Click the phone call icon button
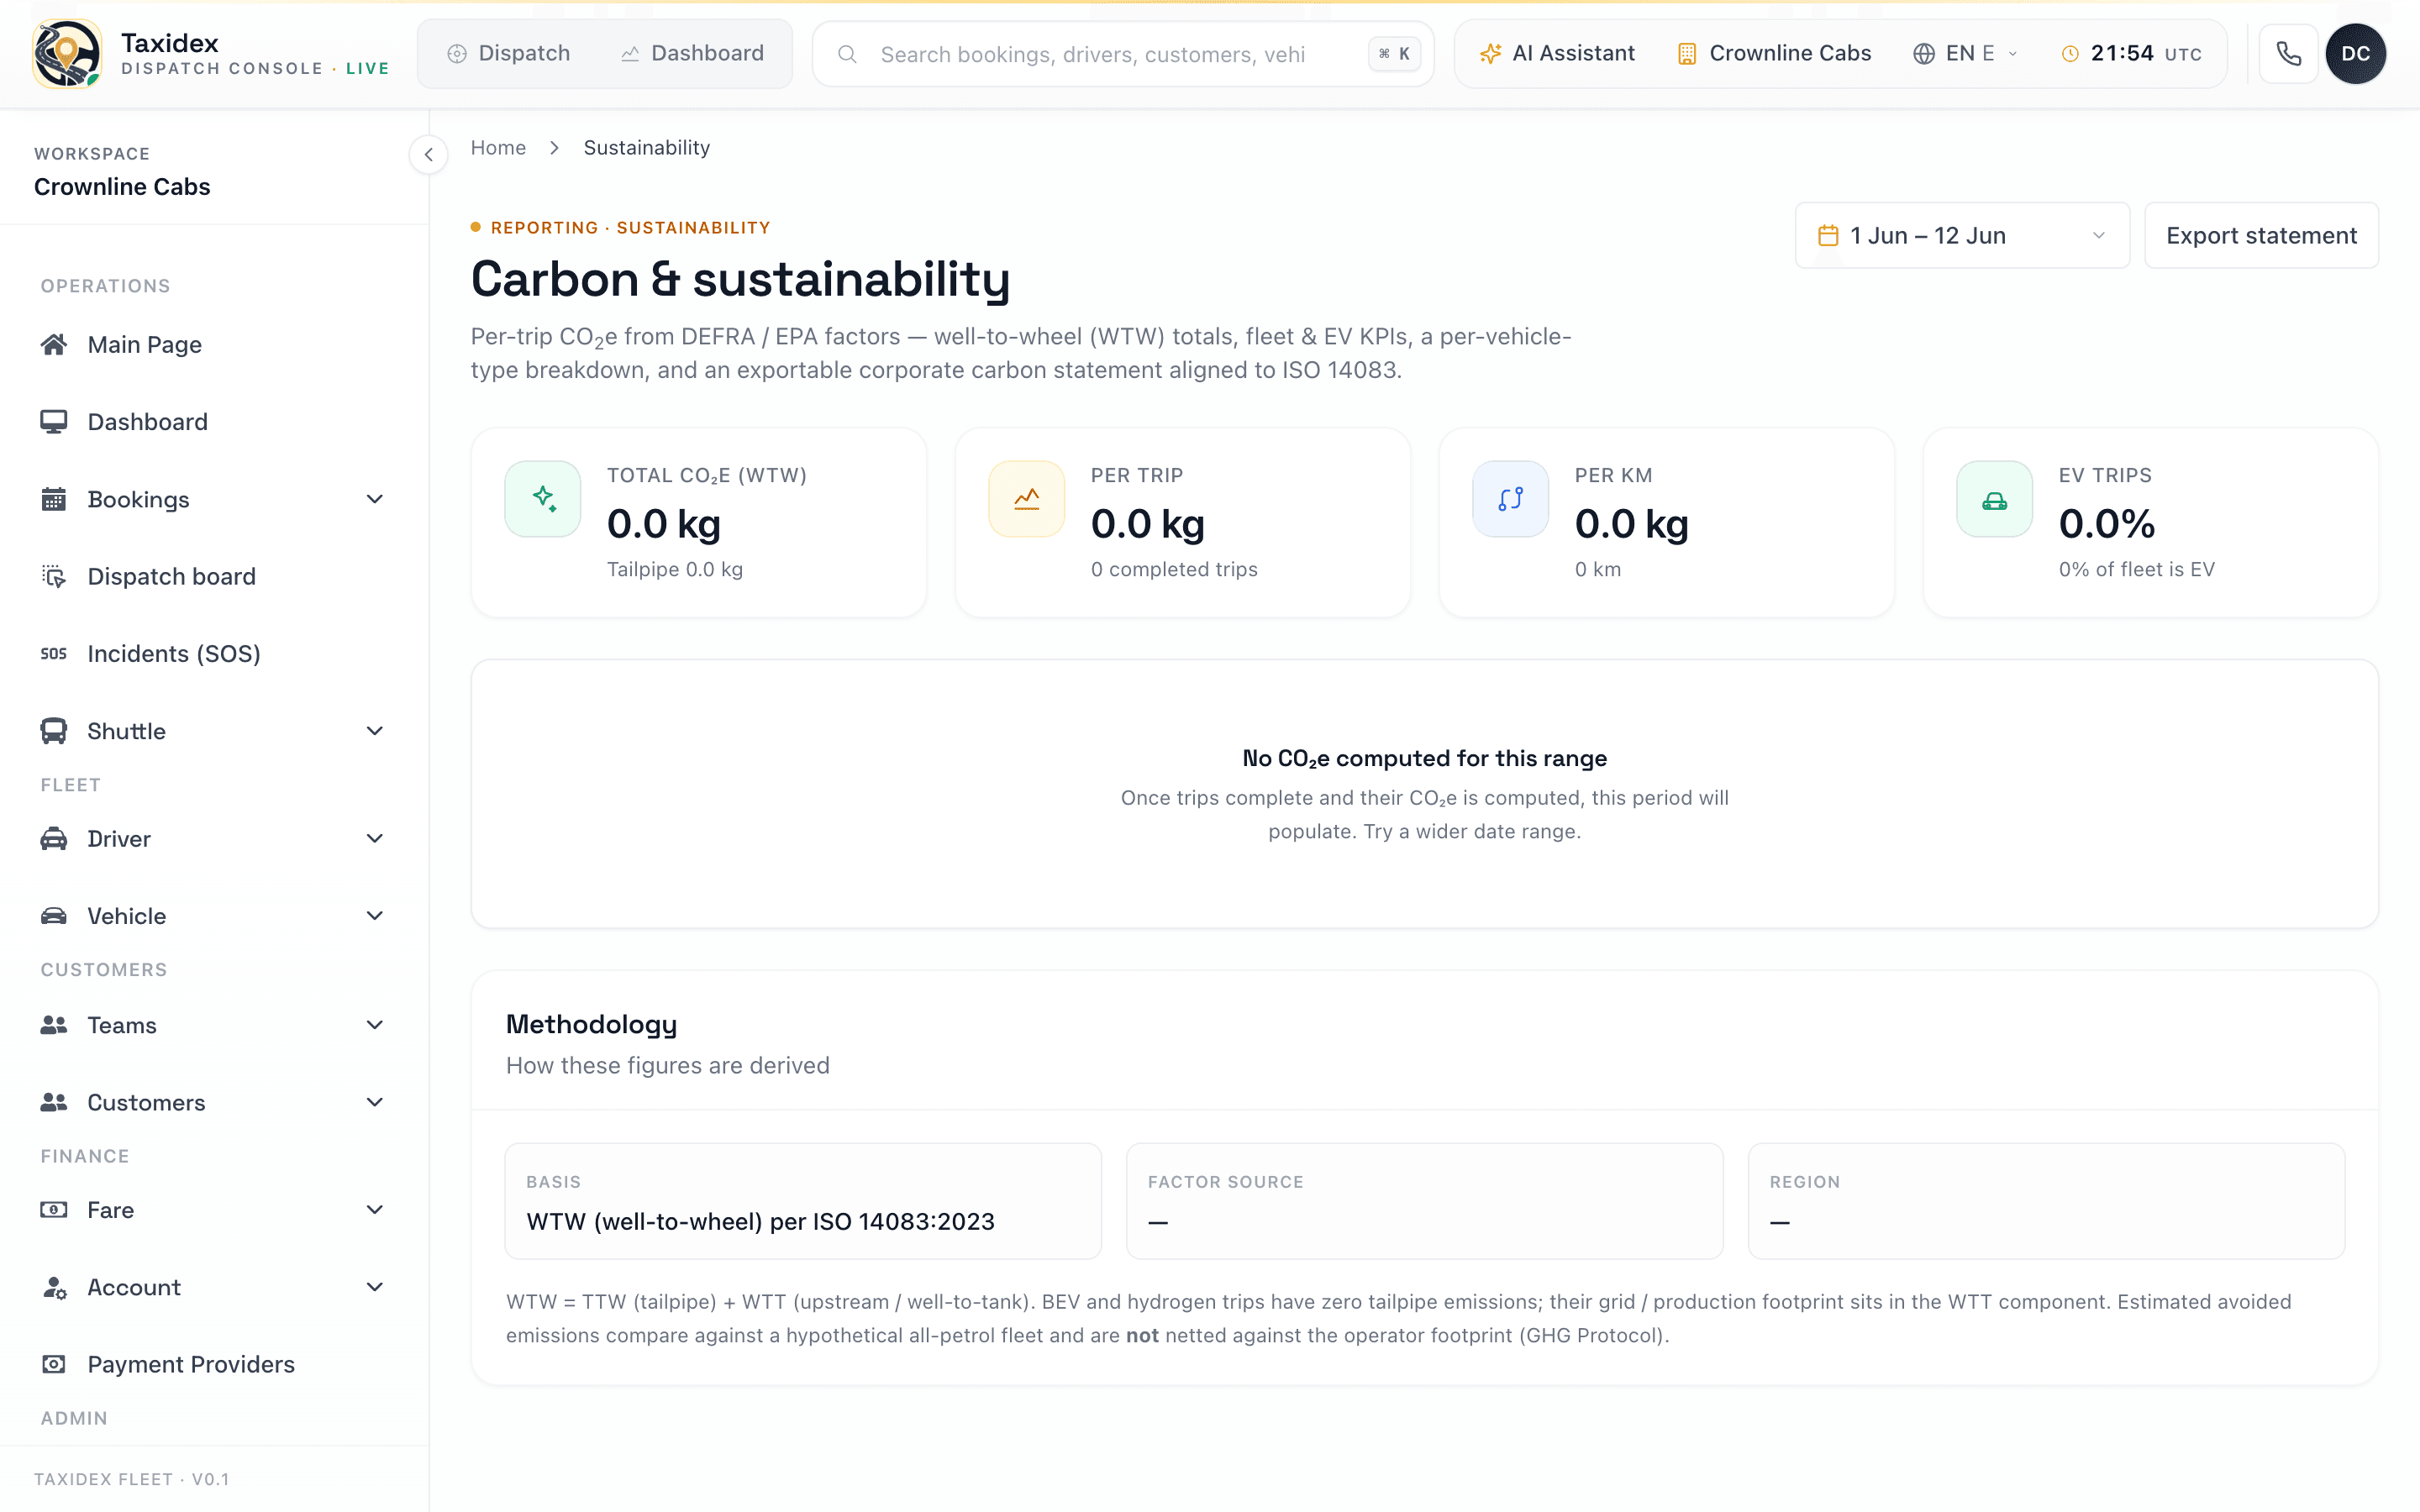Viewport: 2420px width, 1512px height. [x=2288, y=54]
